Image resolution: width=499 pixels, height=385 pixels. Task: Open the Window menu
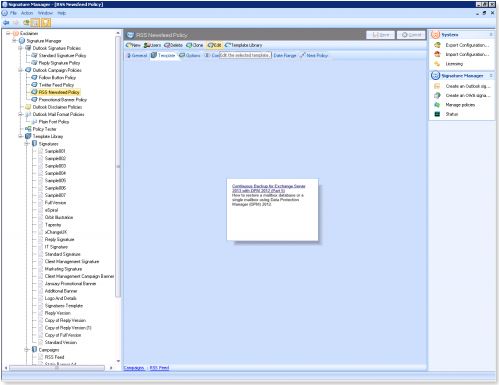click(45, 13)
